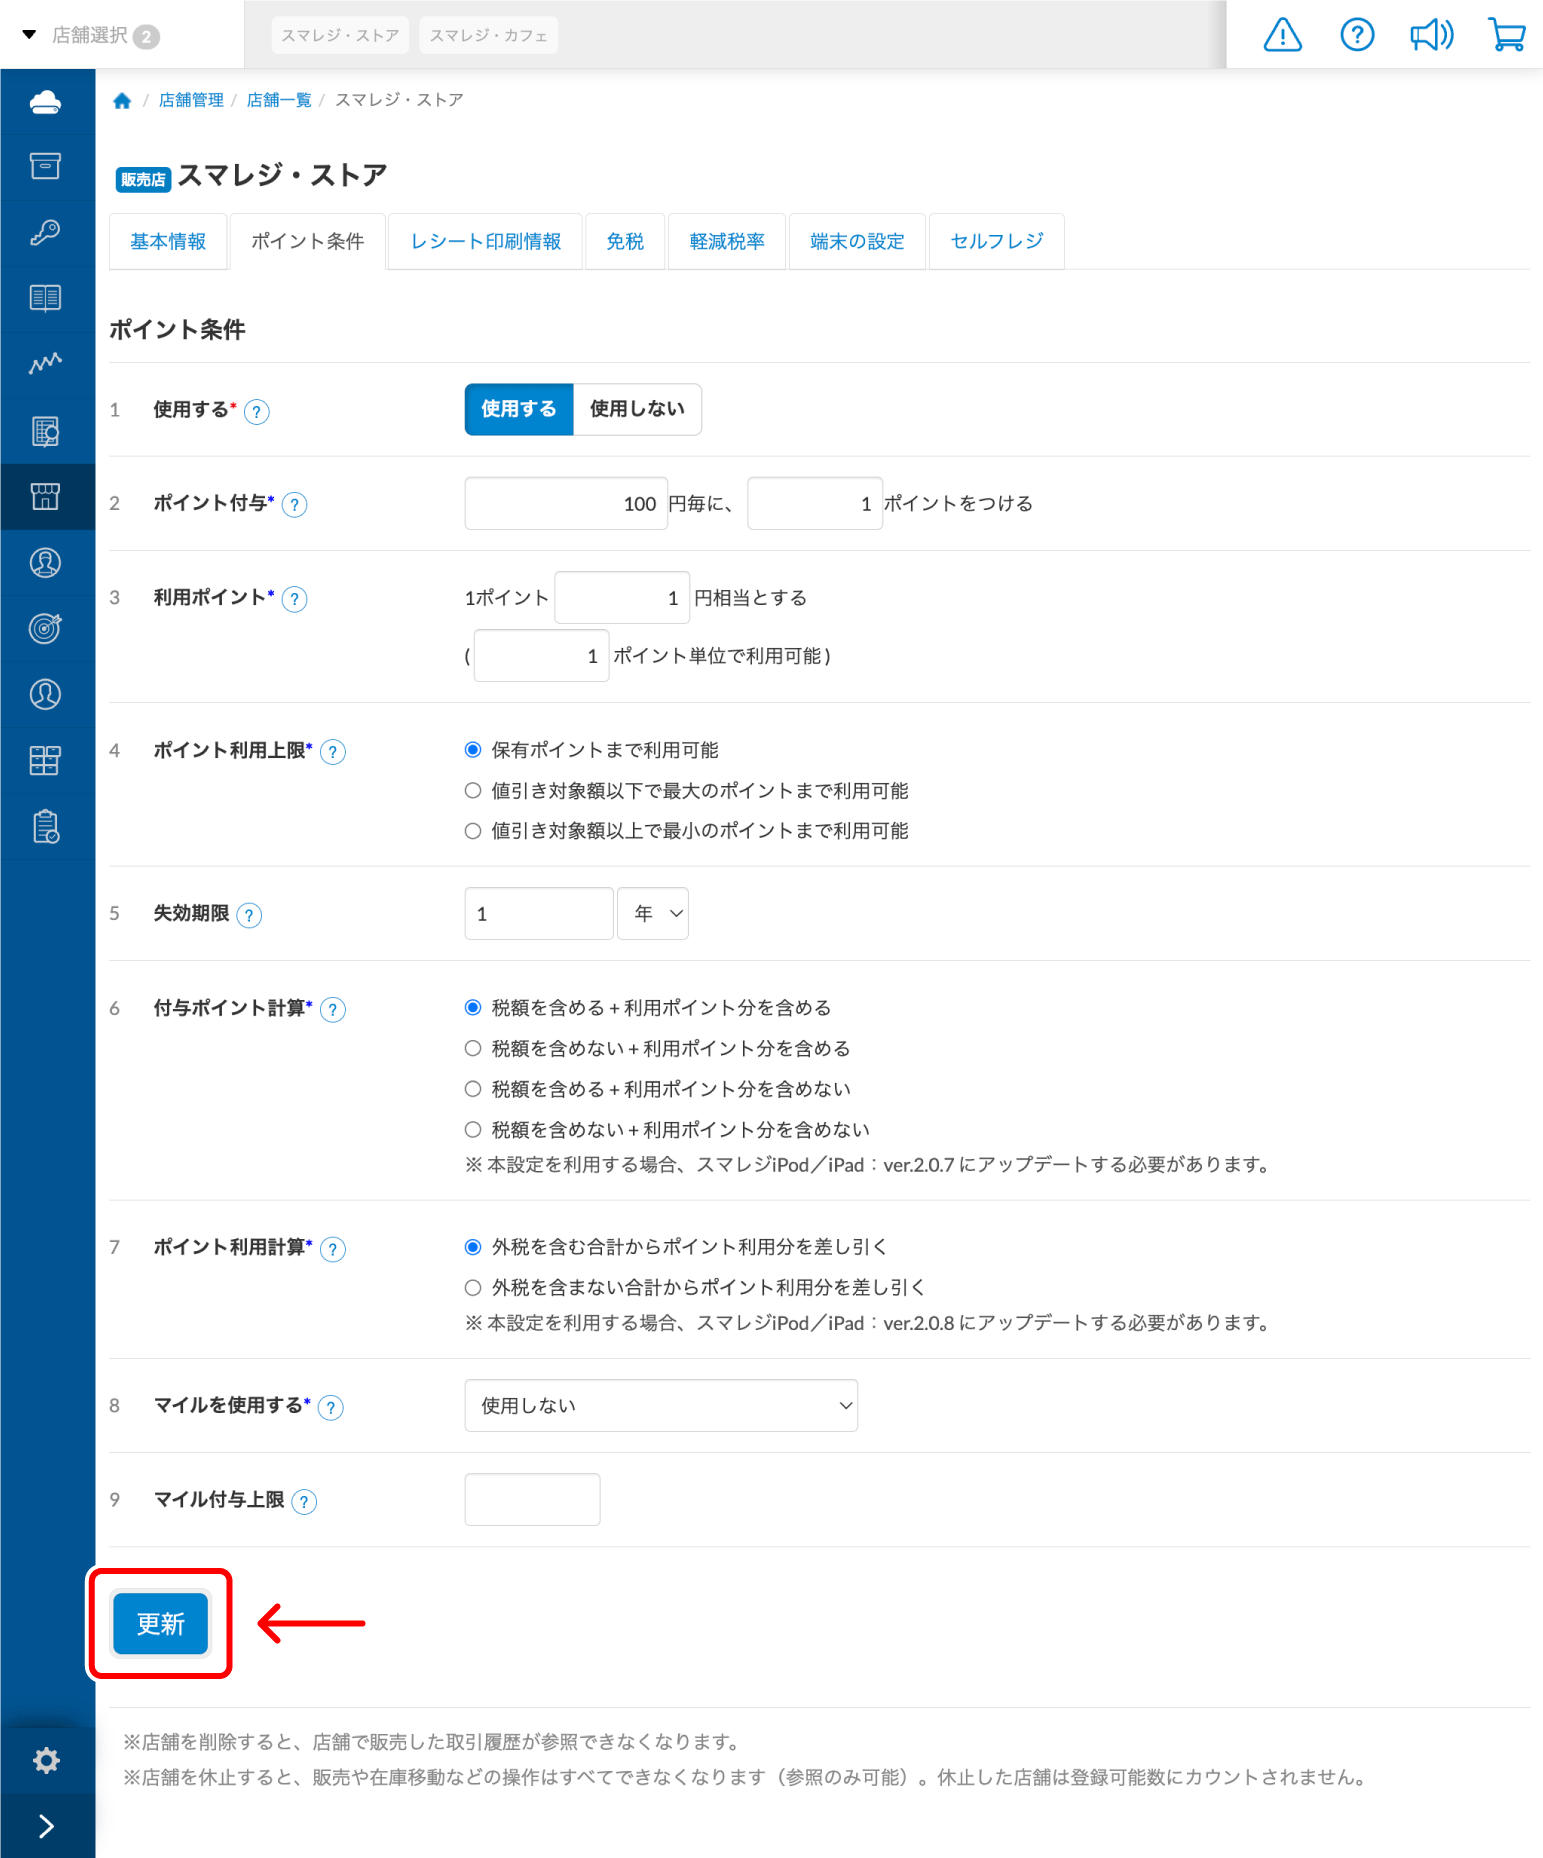Expand the 店舗選択 store selector
Screen dimensions: 1543x1858
point(90,35)
